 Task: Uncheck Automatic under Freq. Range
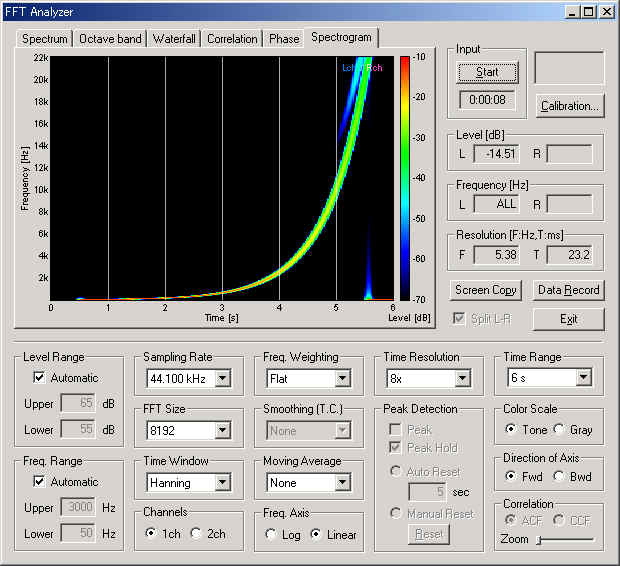point(39,482)
